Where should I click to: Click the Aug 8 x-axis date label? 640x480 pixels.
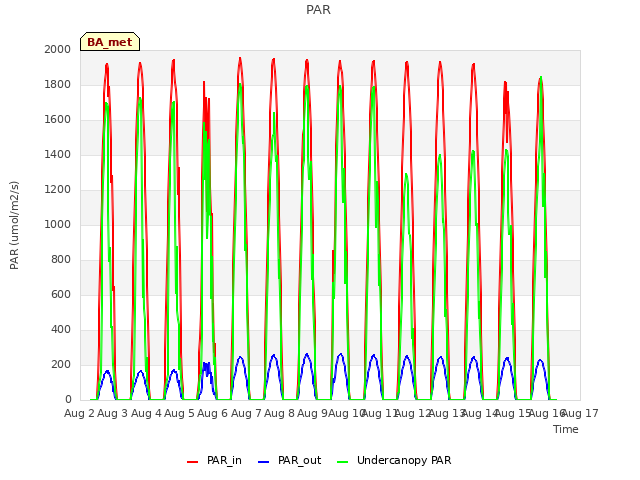pos(279,413)
